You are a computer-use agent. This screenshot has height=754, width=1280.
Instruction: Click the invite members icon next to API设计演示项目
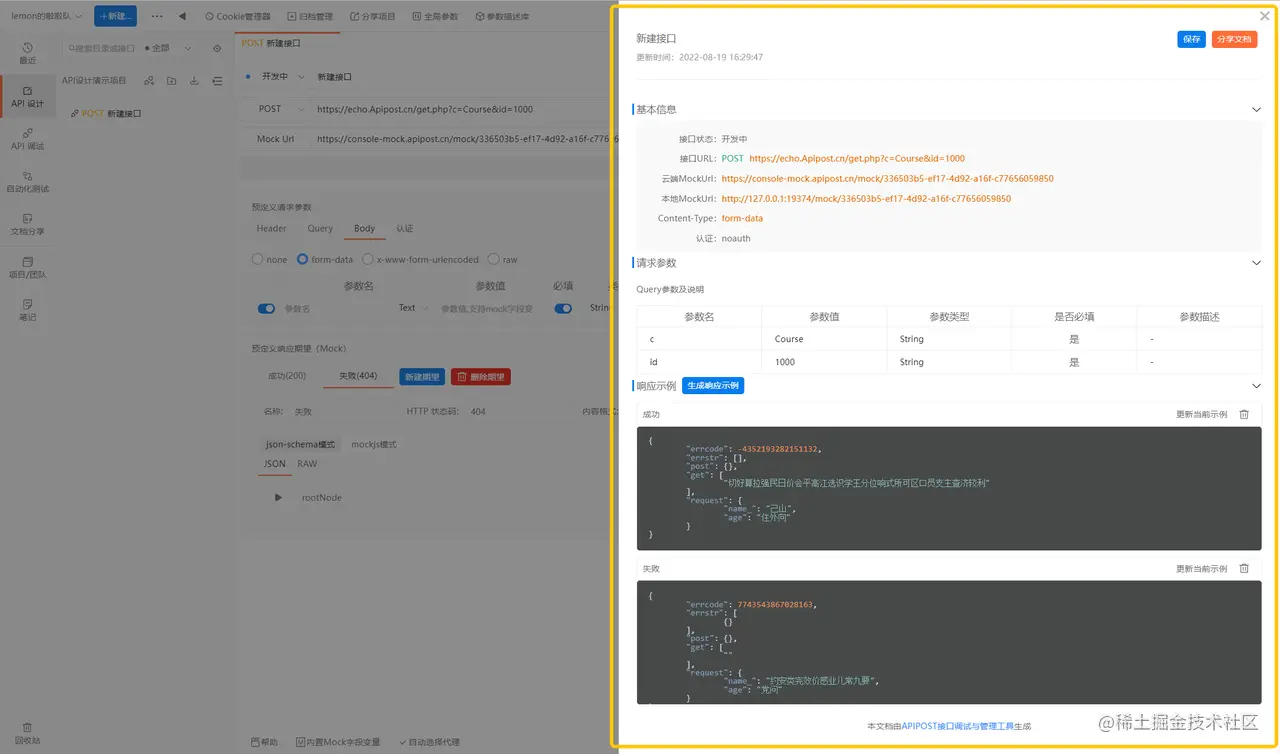coord(149,81)
